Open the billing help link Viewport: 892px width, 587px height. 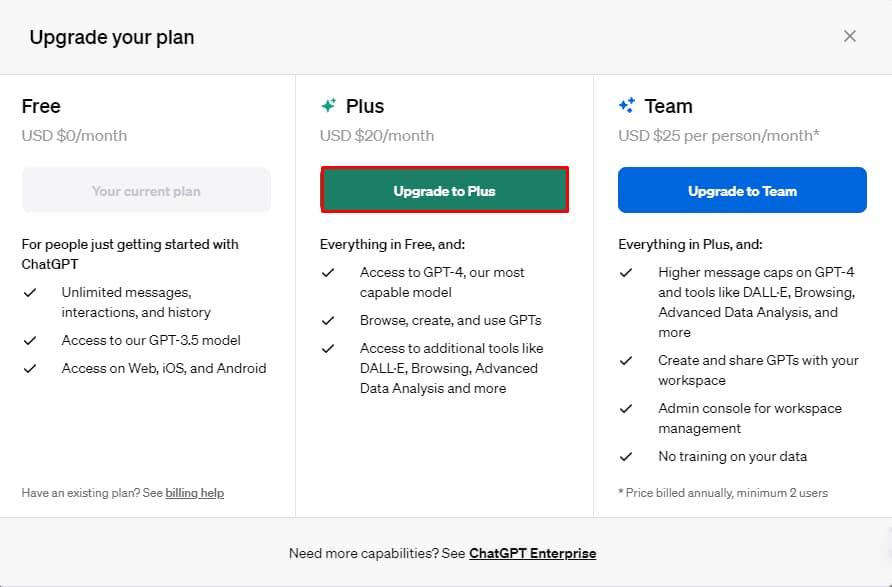(194, 493)
